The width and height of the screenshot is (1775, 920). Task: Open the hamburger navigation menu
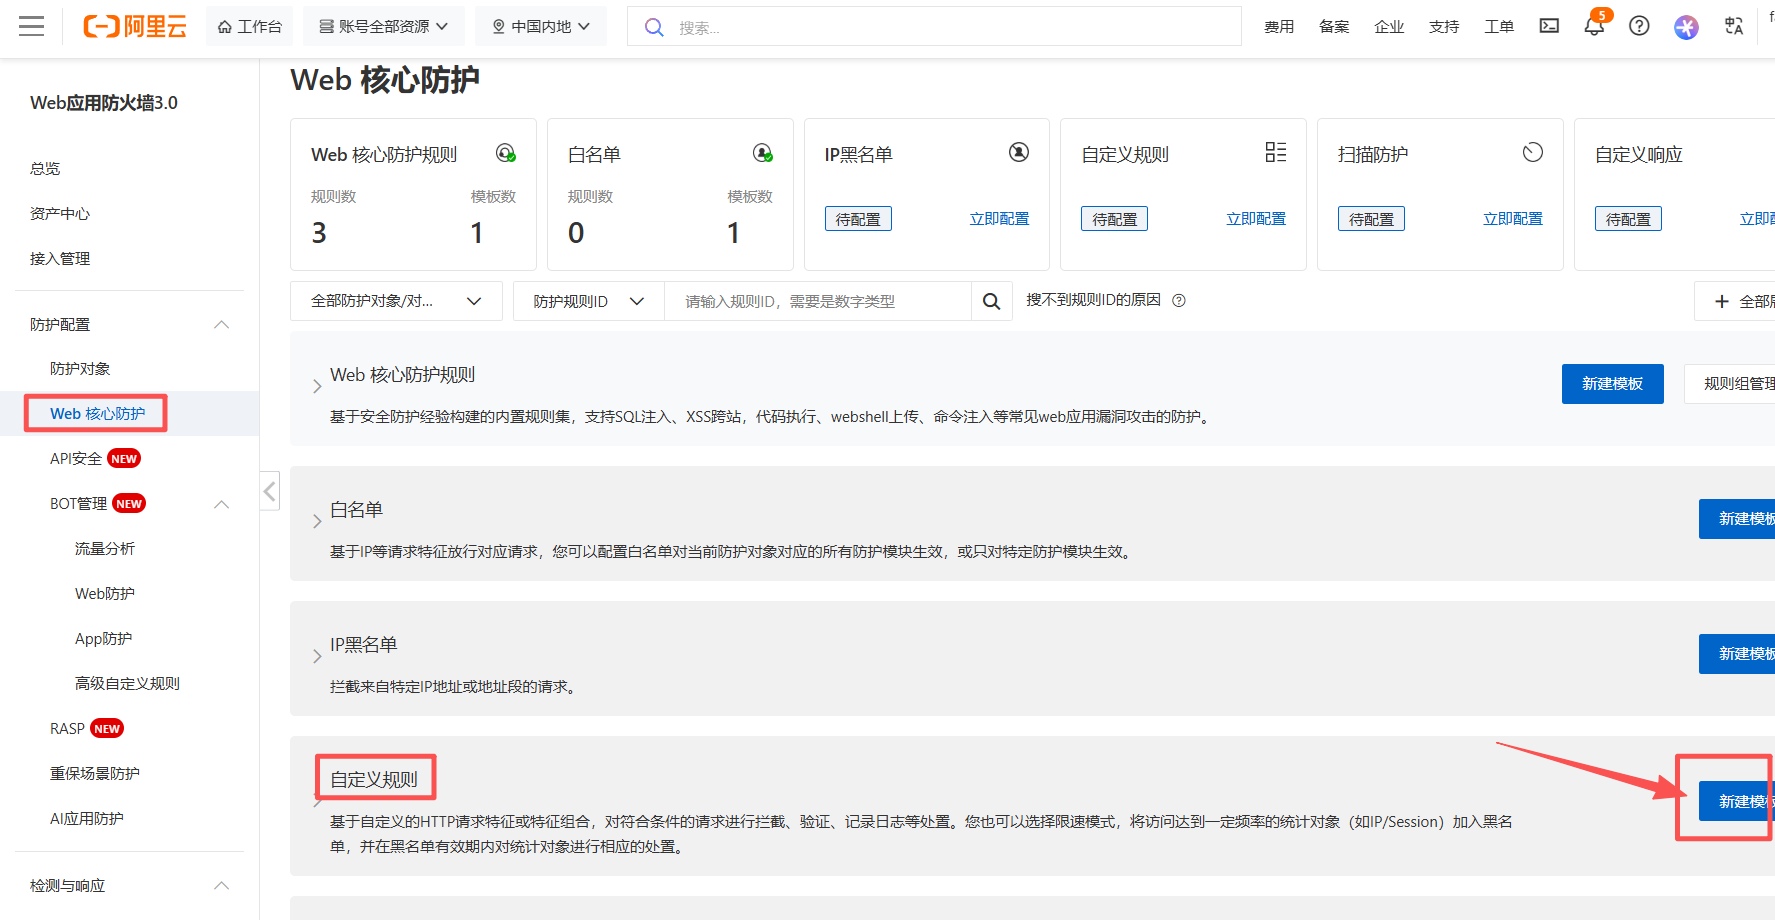(32, 26)
